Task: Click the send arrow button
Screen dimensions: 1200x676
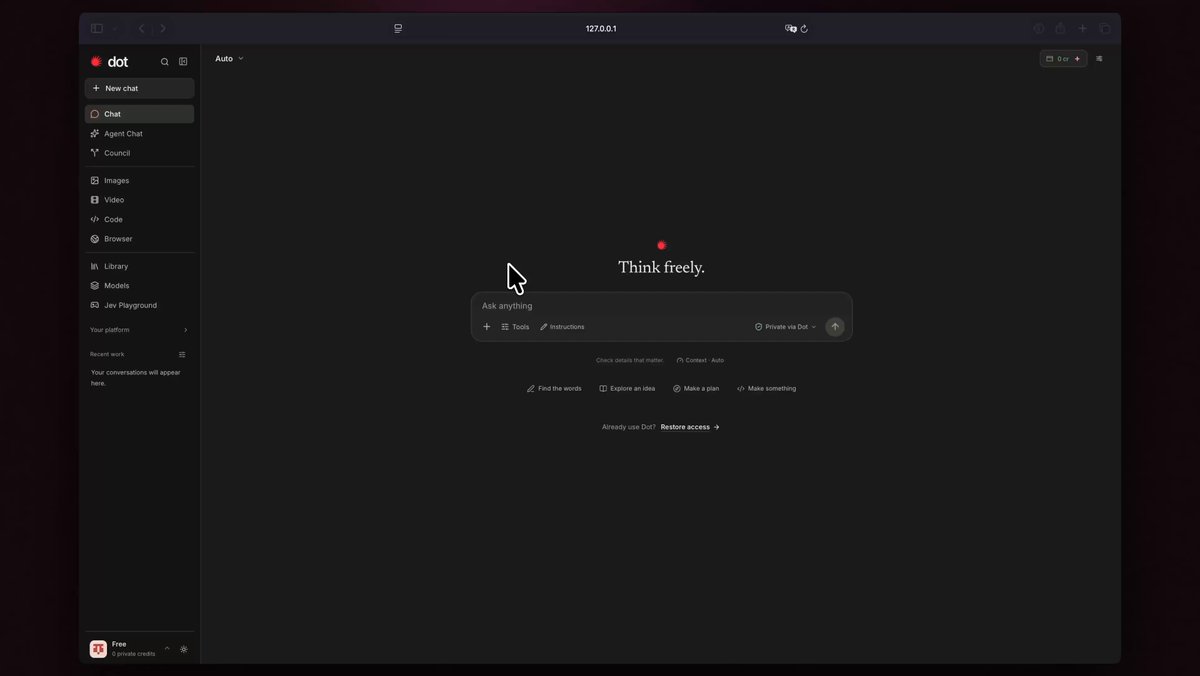Action: (x=835, y=327)
